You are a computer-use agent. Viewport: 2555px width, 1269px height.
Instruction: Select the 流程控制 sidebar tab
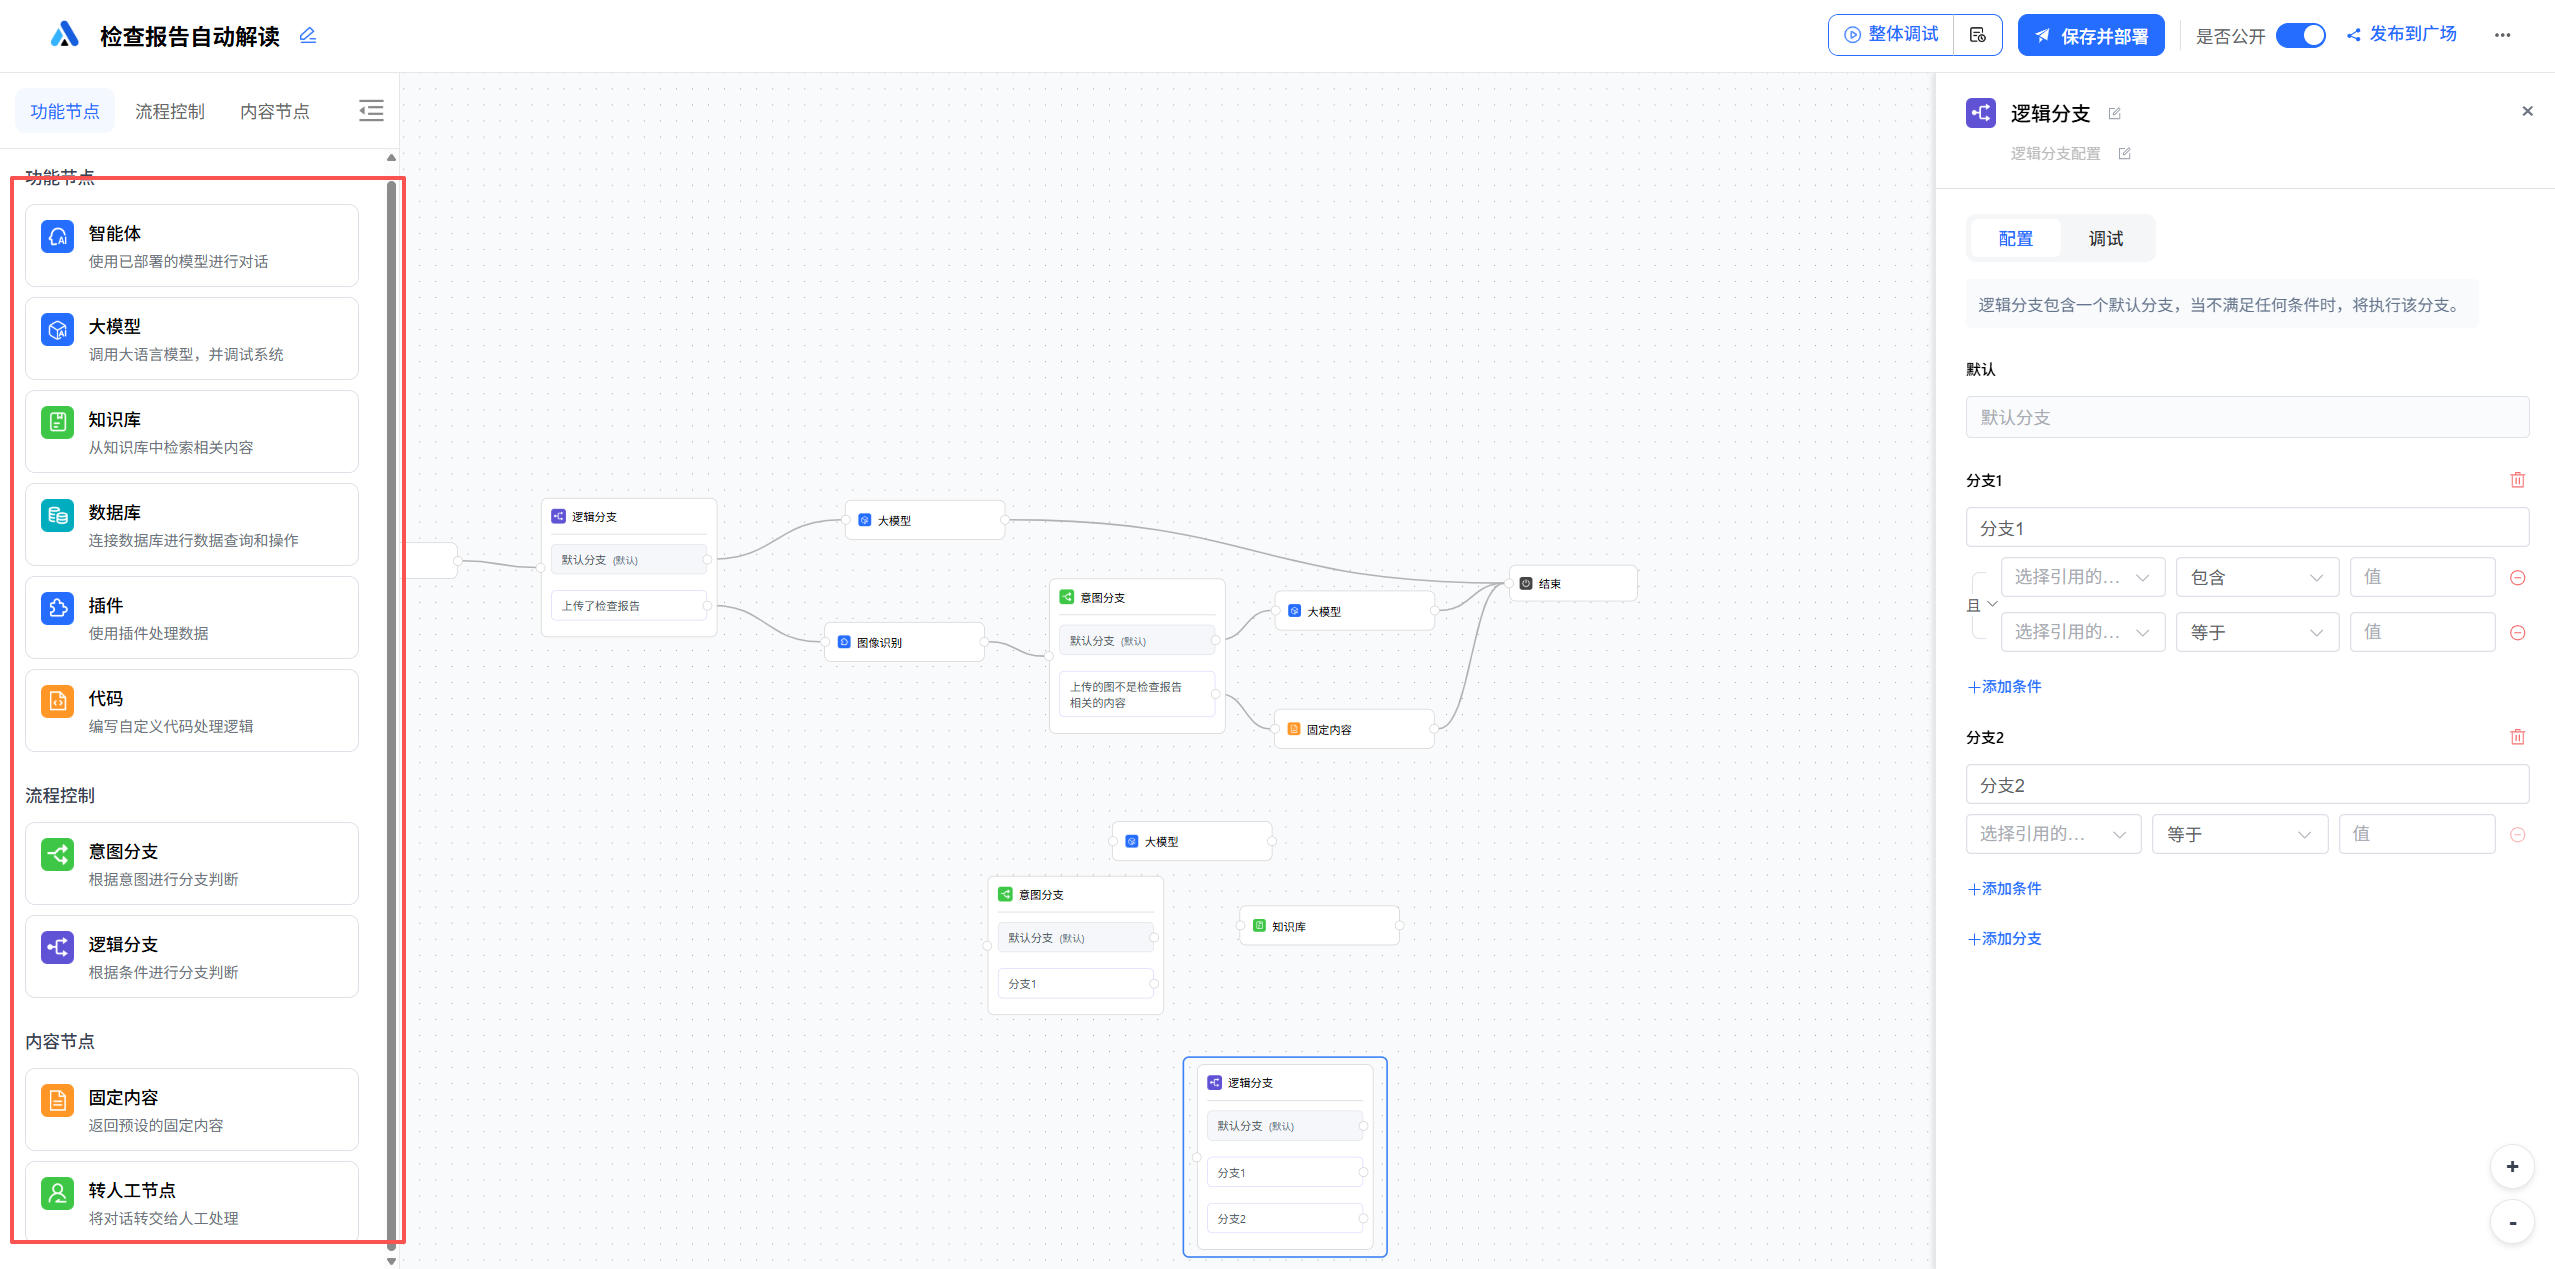(x=170, y=111)
